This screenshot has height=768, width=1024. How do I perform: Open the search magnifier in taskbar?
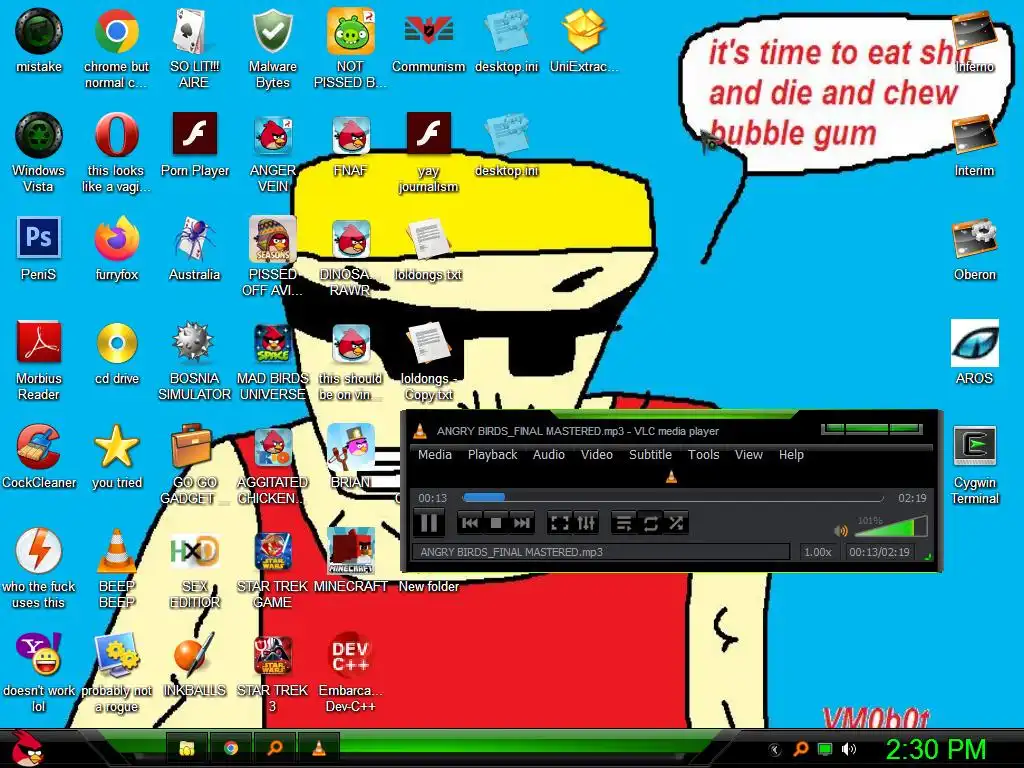coord(275,748)
